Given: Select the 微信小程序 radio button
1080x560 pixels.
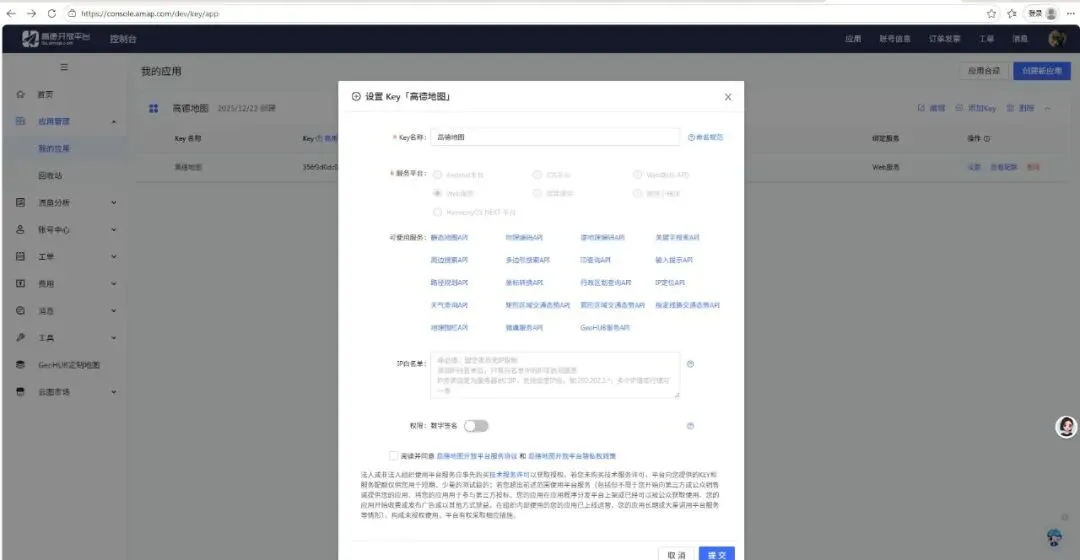Looking at the screenshot, I should coord(637,194).
